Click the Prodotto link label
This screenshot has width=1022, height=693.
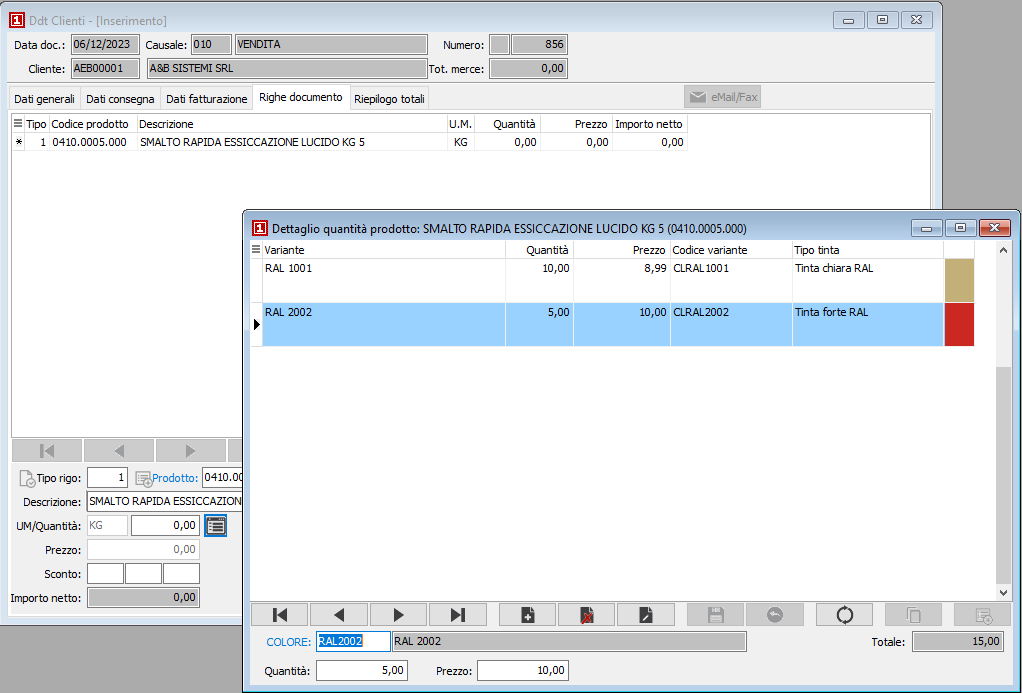(175, 478)
